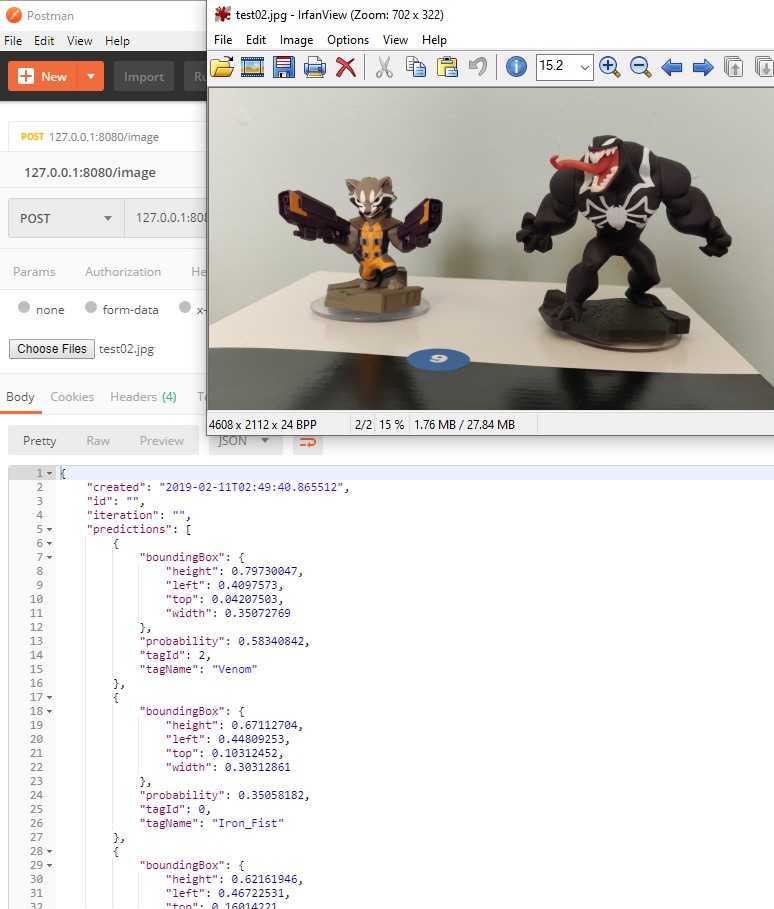Click the request URL input field

166,218
